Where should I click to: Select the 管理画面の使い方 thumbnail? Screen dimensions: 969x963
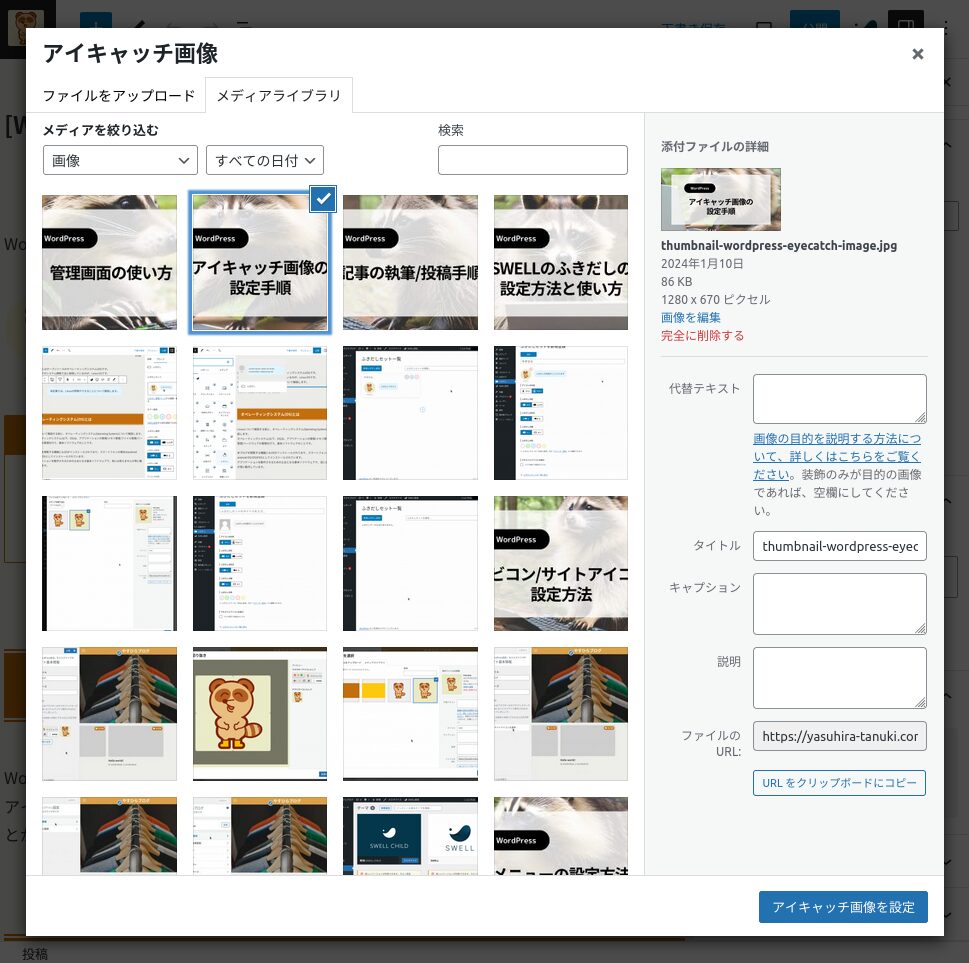click(x=109, y=262)
